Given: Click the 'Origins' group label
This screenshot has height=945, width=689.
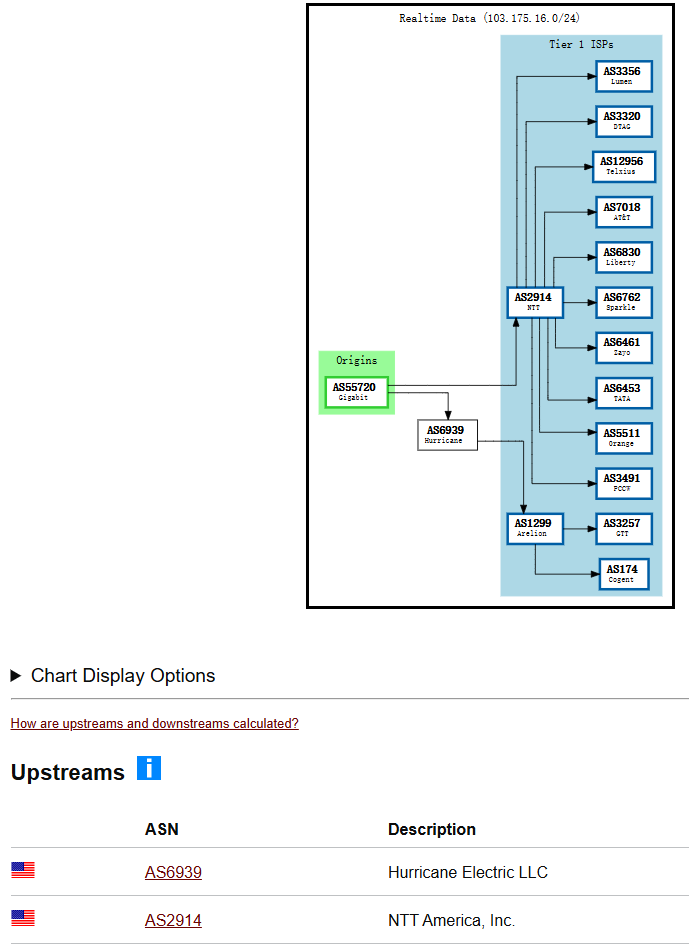Looking at the screenshot, I should tap(356, 360).
